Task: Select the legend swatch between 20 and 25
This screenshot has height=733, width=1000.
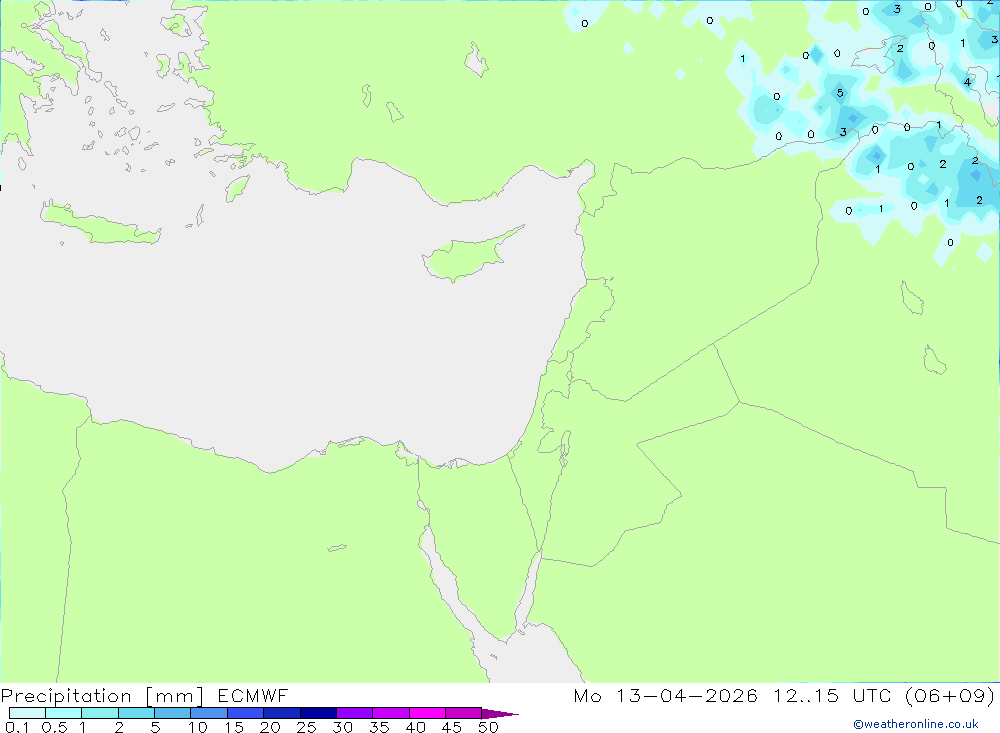Action: pos(282,713)
